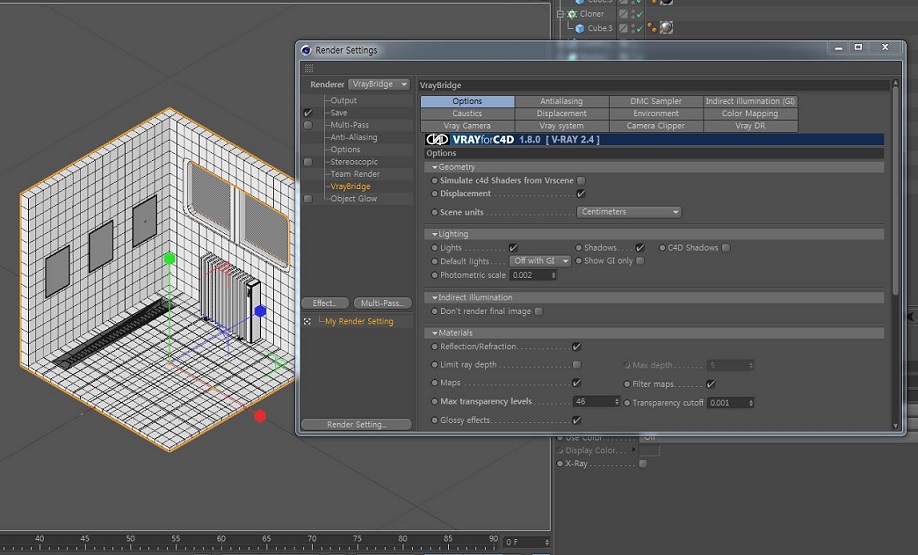Viewport: 918px width, 555px height.
Task: Toggle the Glossy effects checkbox
Action: (577, 420)
